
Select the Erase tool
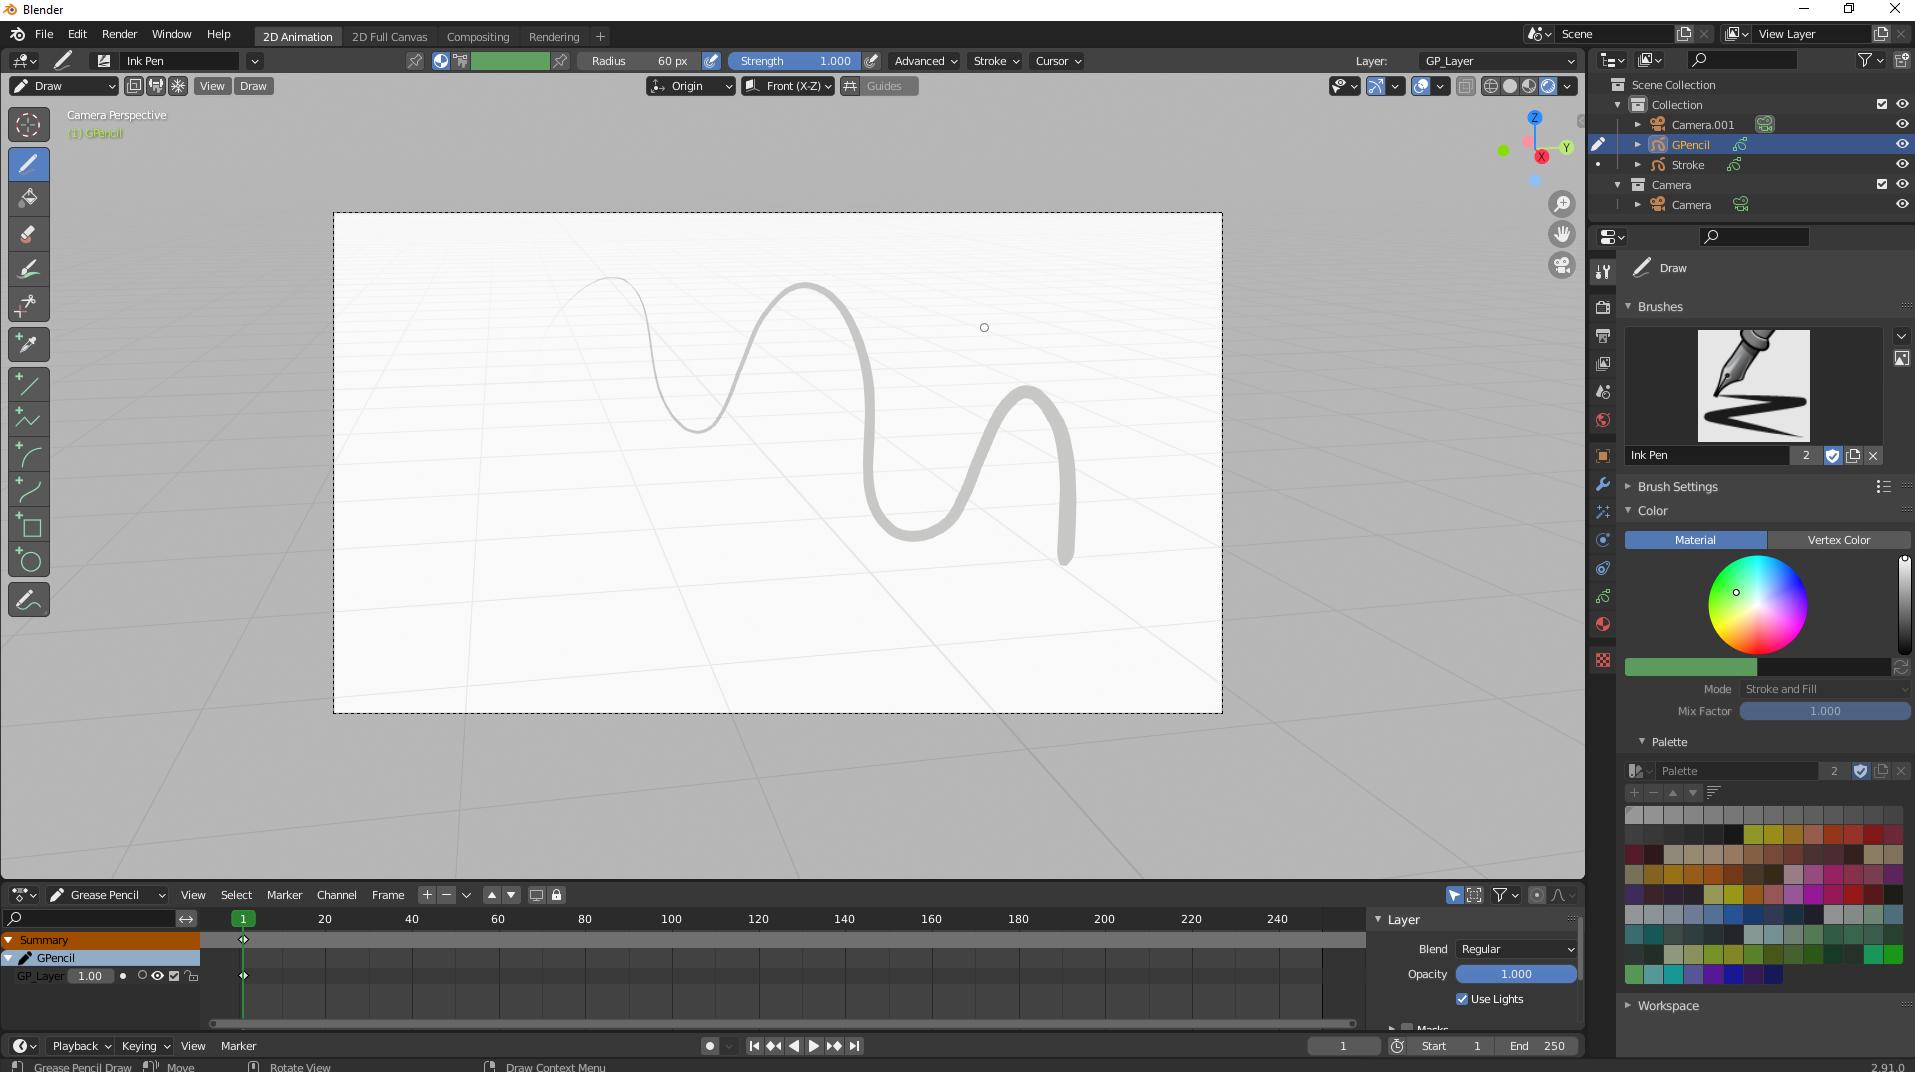click(x=29, y=234)
